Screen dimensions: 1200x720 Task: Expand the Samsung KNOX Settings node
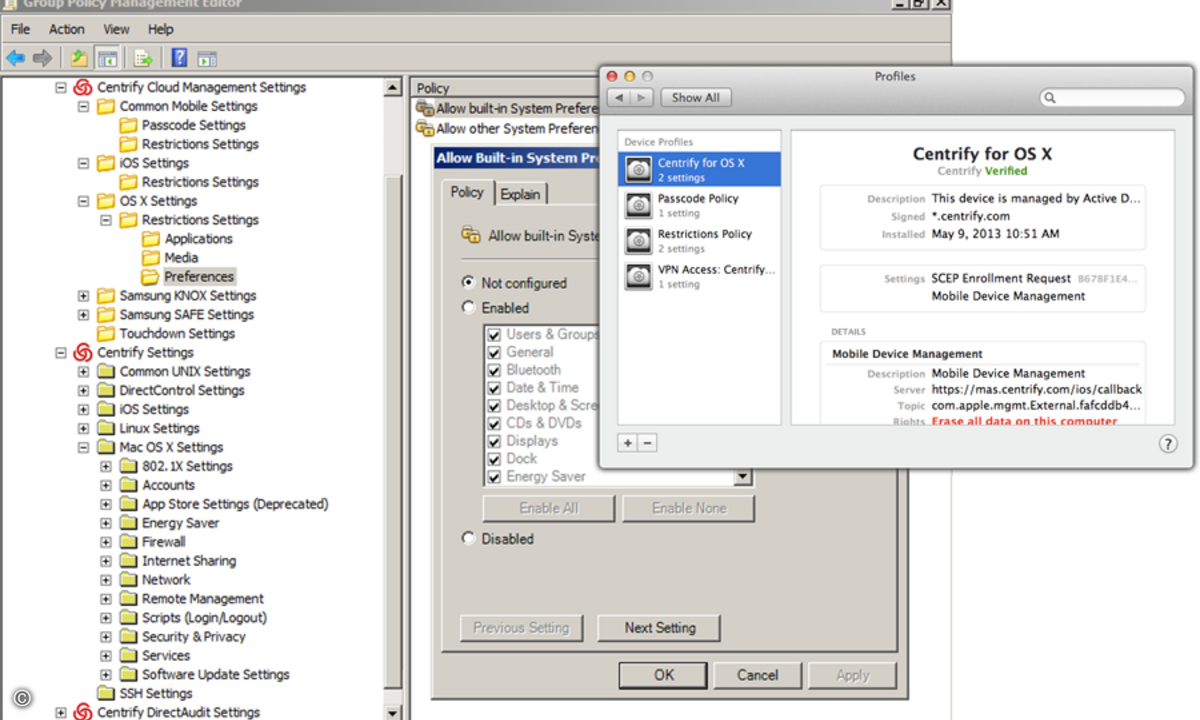tap(84, 295)
